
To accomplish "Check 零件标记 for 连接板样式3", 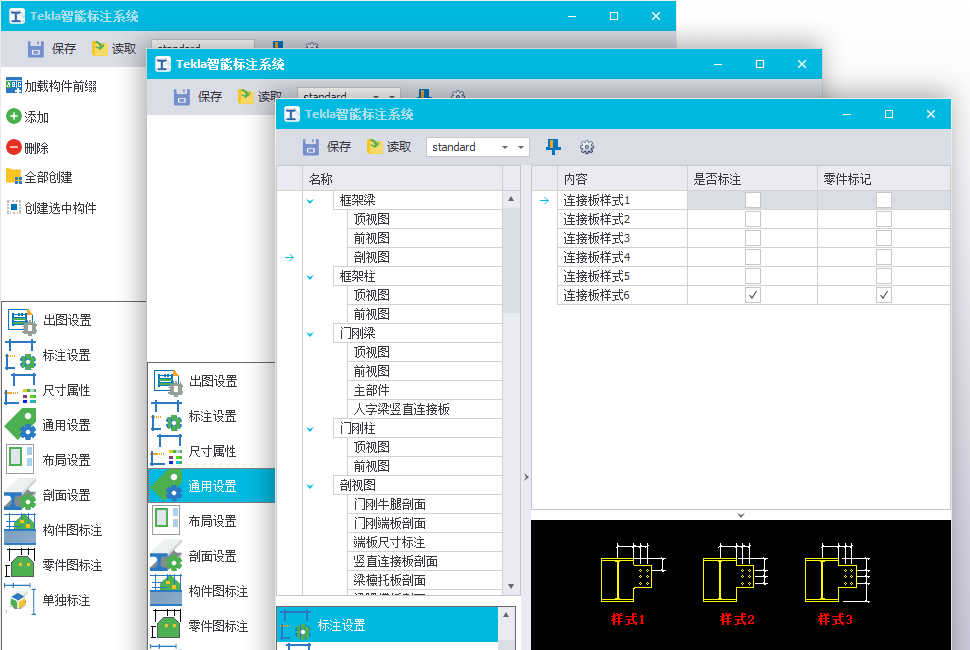I will pos(884,238).
